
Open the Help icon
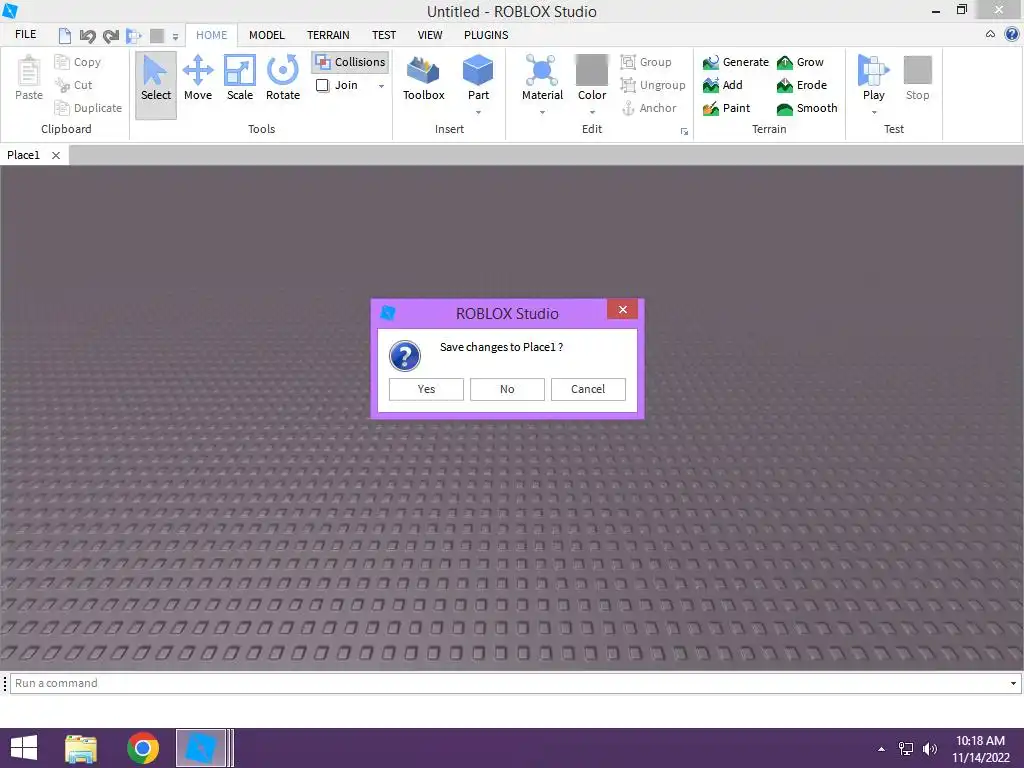pyautogui.click(x=1012, y=34)
